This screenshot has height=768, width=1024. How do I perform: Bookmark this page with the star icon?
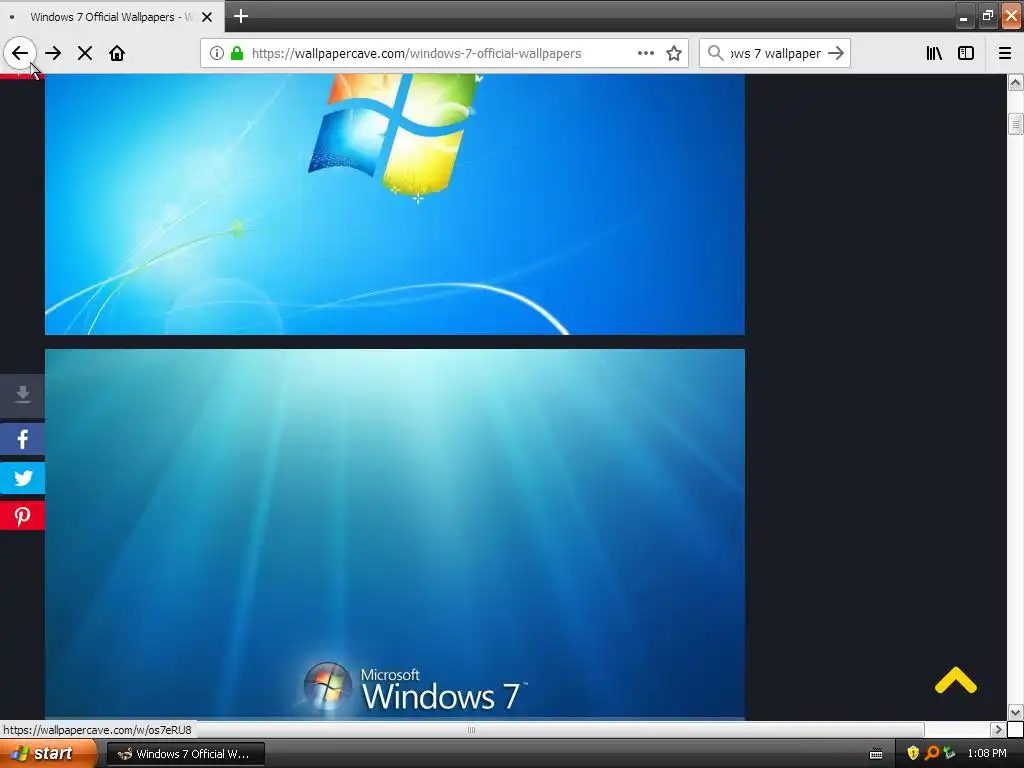tap(674, 53)
